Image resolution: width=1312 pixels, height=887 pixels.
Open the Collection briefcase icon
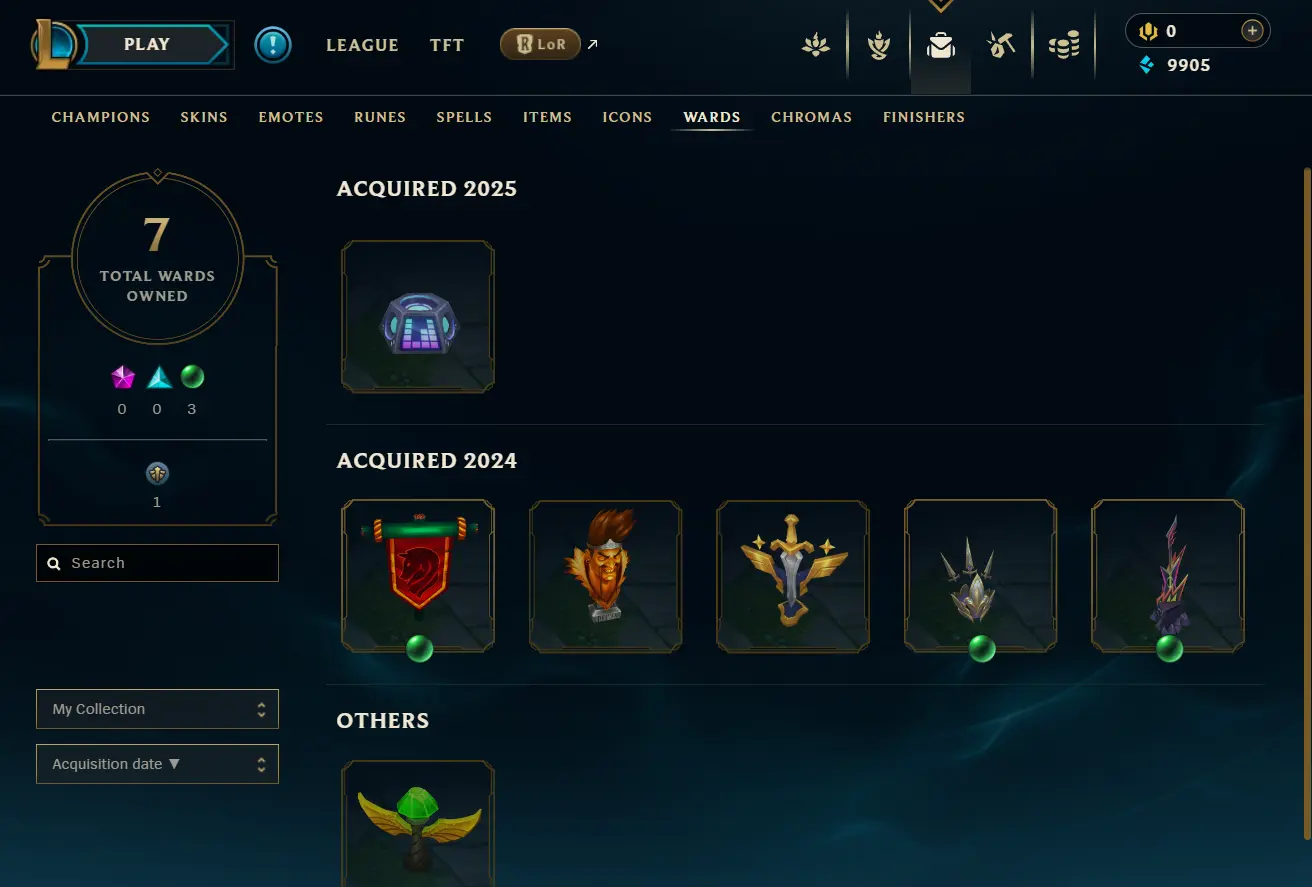point(940,46)
